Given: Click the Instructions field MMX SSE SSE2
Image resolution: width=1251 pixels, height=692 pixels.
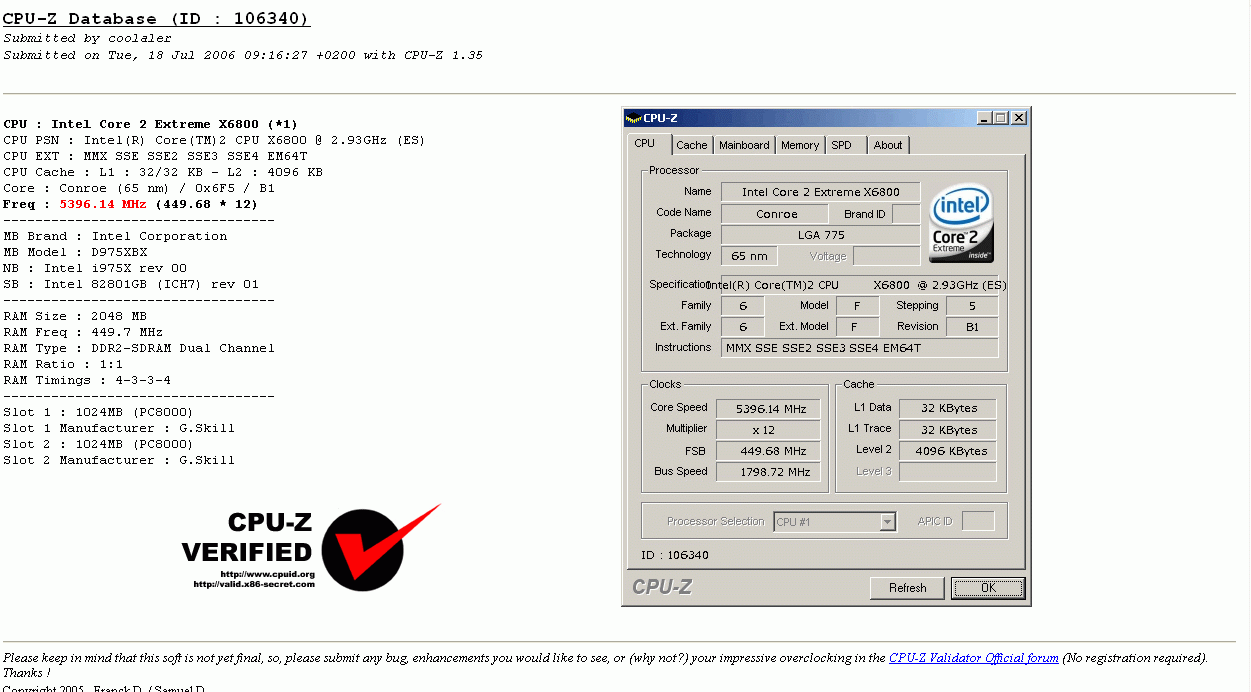Looking at the screenshot, I should 860,348.
